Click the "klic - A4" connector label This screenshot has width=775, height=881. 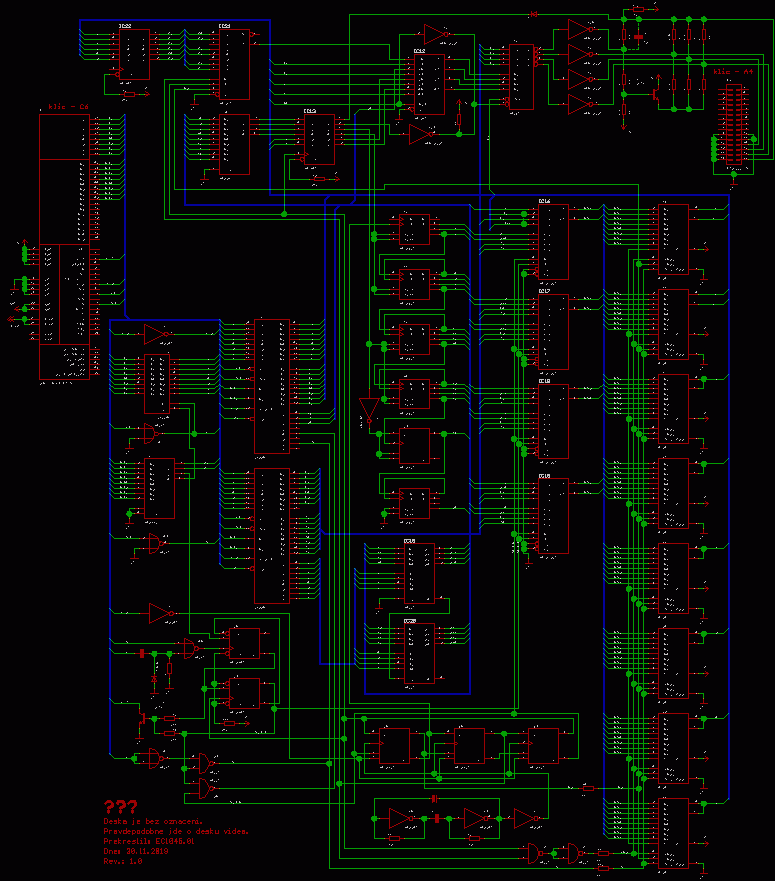click(732, 72)
